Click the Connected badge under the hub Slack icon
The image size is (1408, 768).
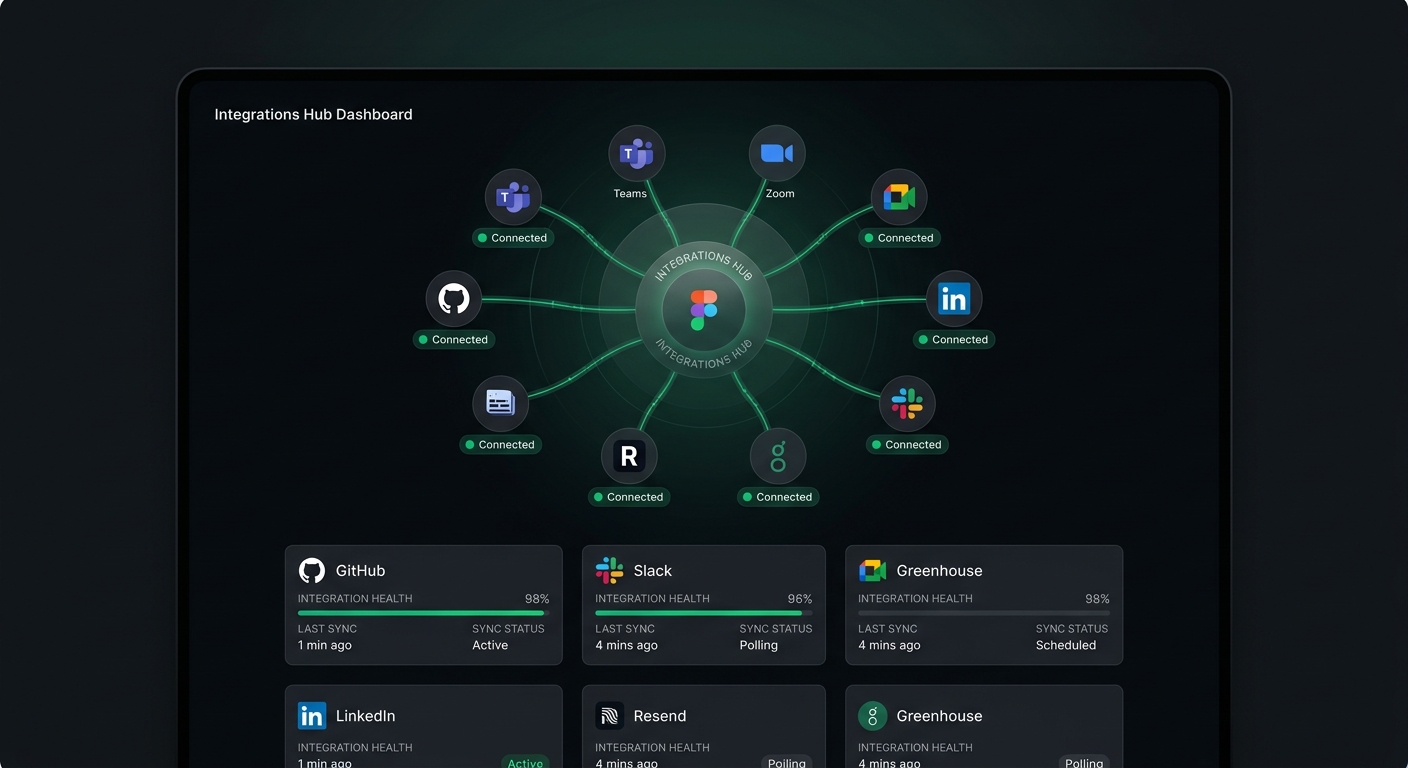tap(907, 445)
